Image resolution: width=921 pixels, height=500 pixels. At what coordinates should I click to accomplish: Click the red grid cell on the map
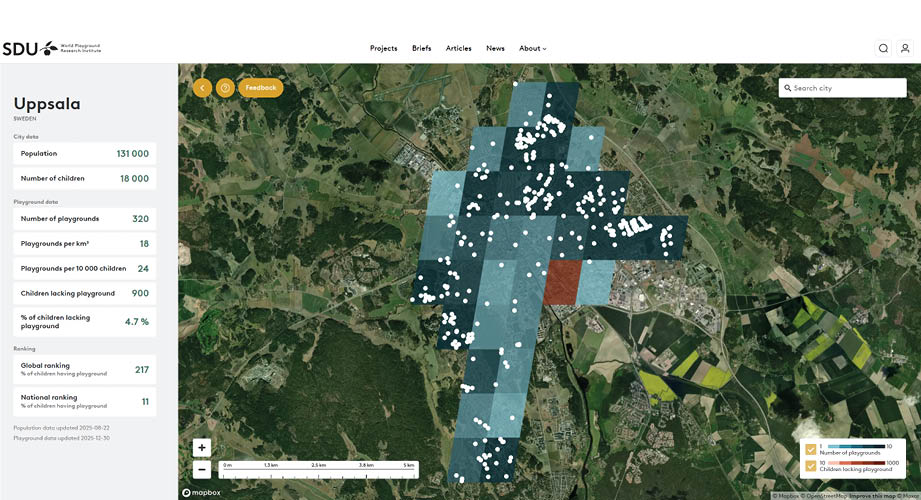[x=561, y=283]
